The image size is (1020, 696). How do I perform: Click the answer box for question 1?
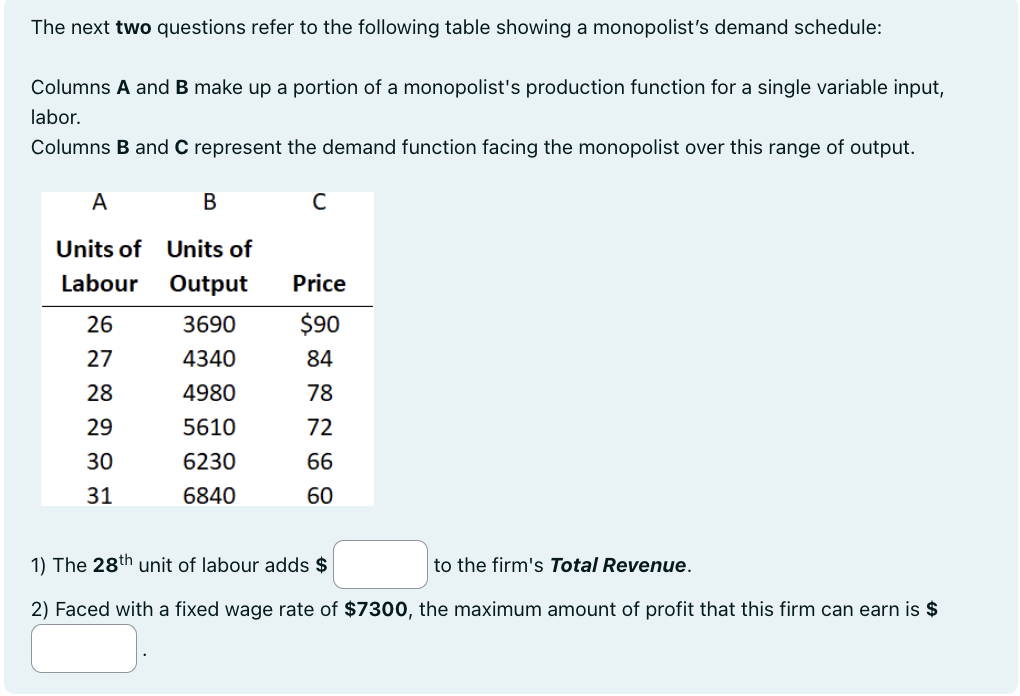pyautogui.click(x=380, y=565)
